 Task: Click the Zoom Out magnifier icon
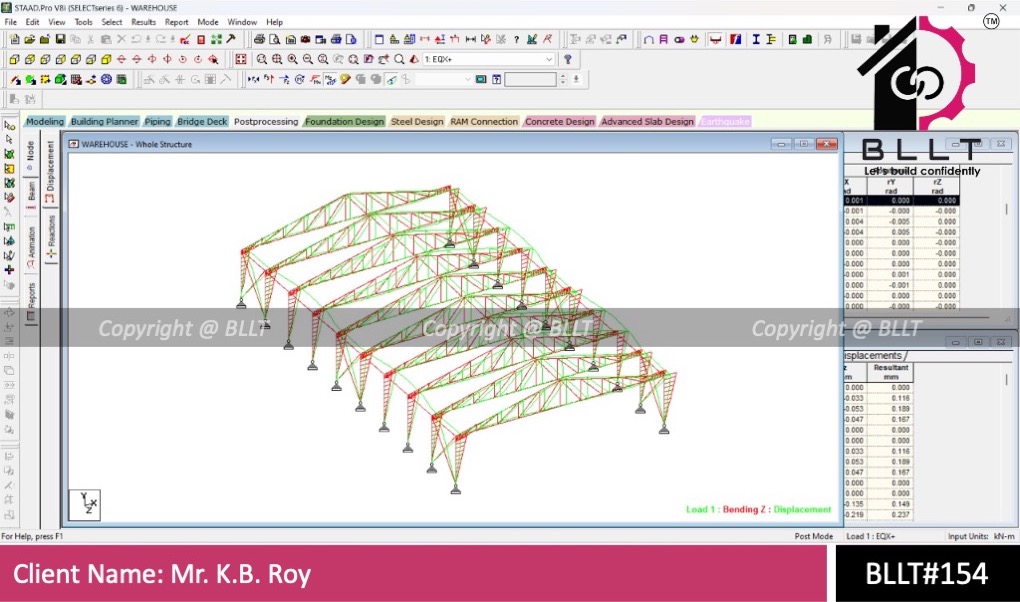307,59
